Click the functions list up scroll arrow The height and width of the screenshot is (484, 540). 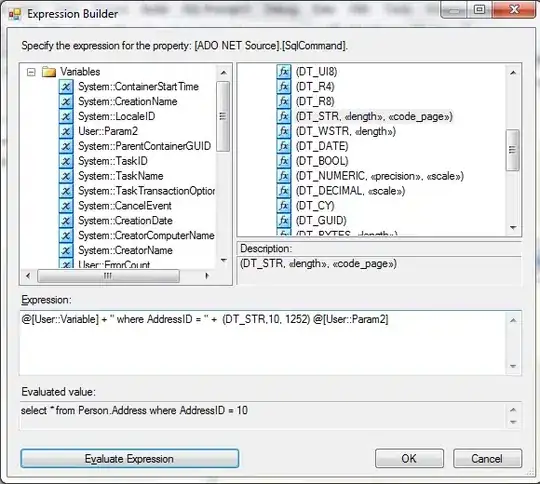coord(513,73)
